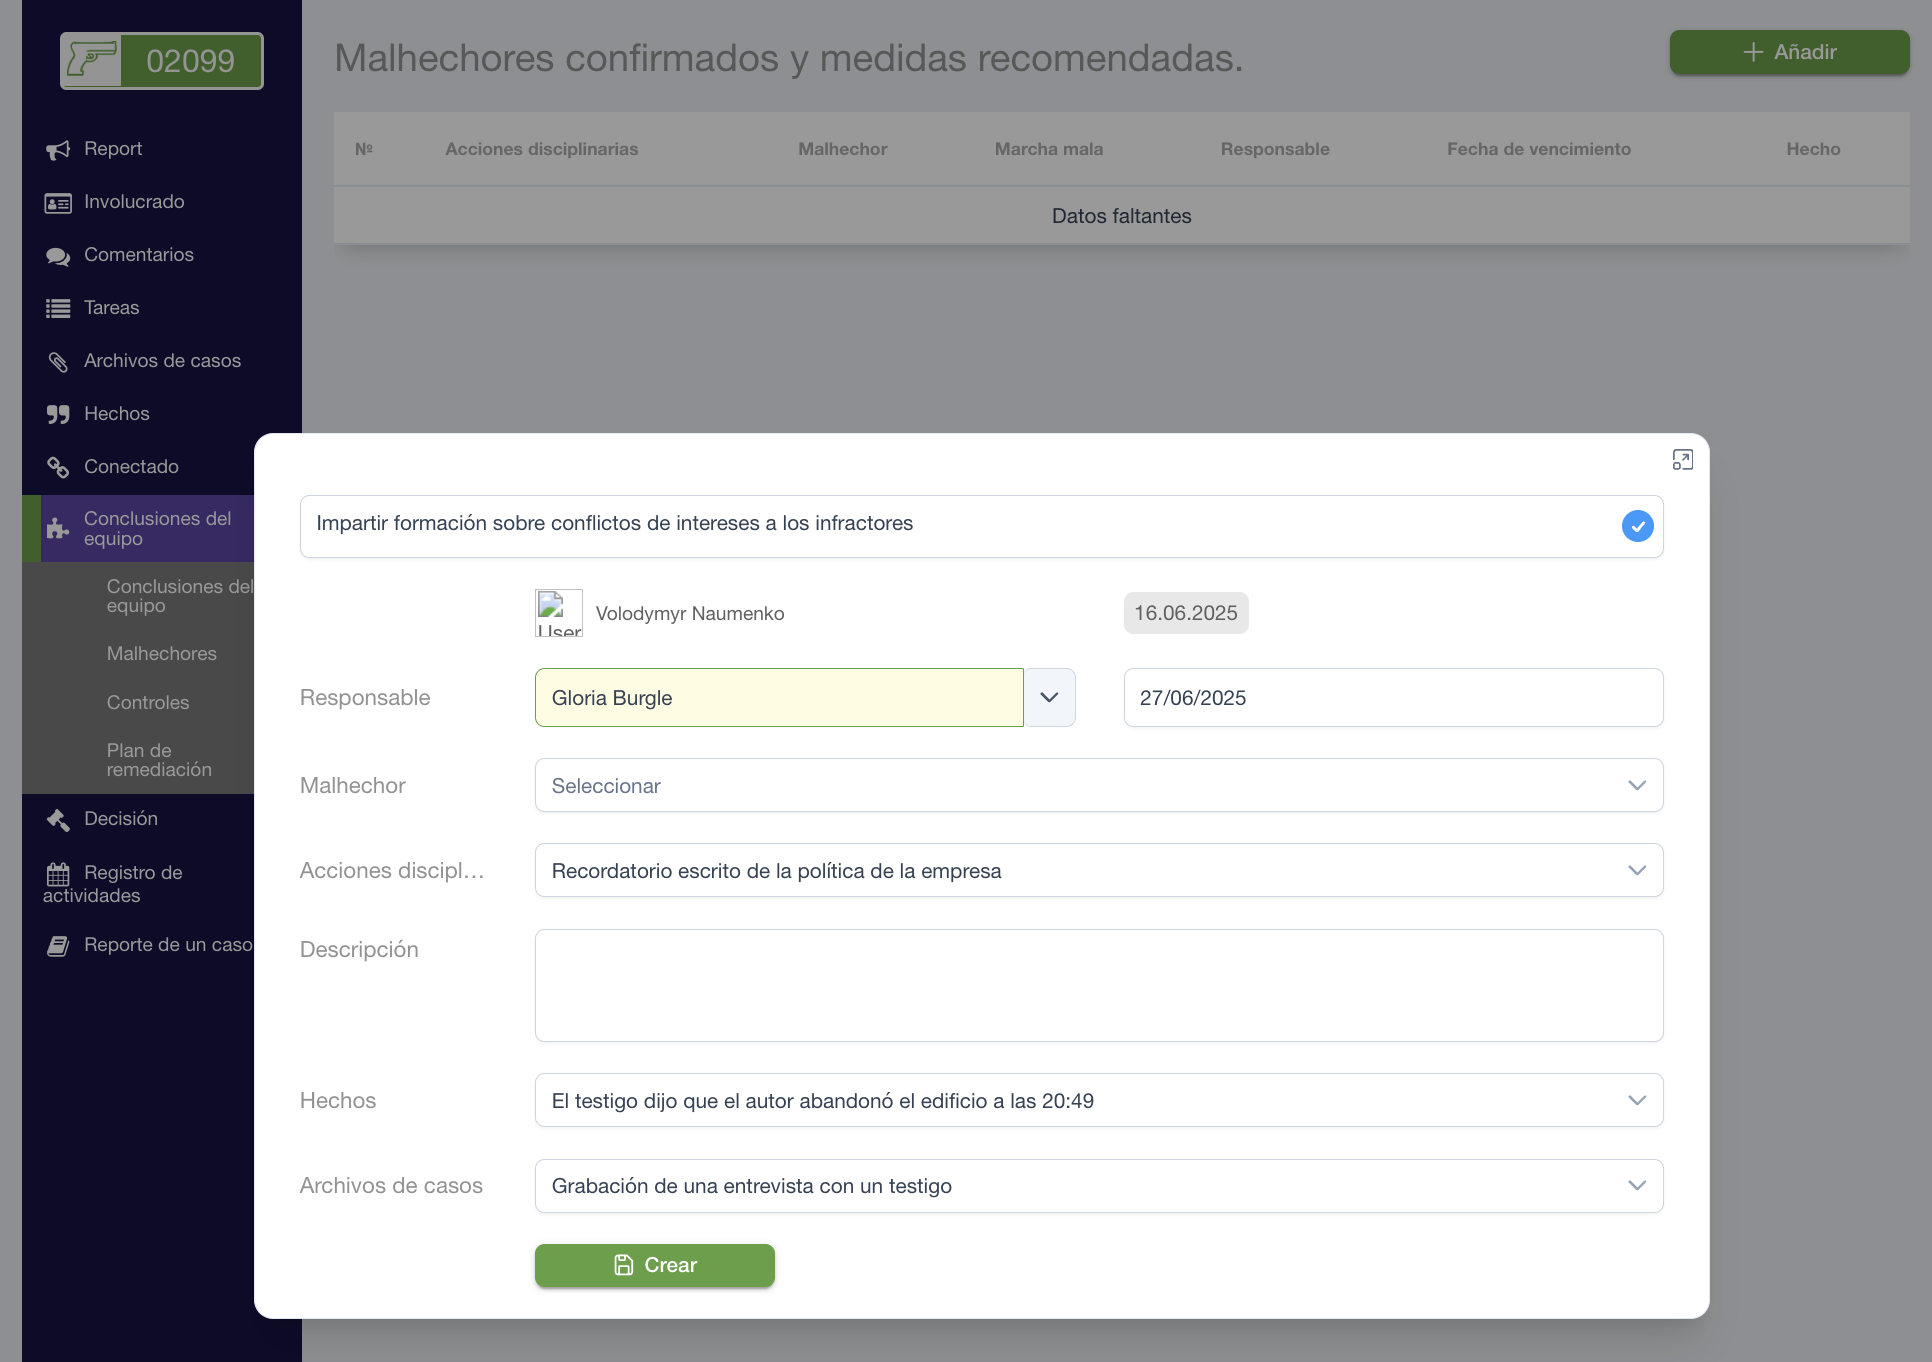Click inside the Descripción text area

tap(1098, 986)
